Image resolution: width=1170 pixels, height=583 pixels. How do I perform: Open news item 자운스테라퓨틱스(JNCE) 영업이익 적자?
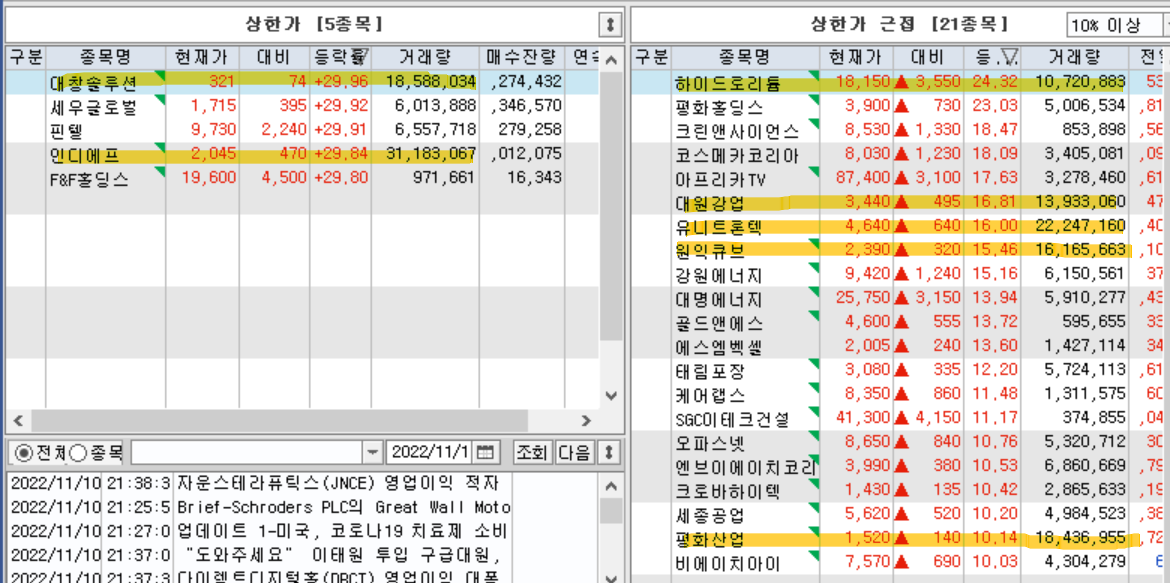coord(338,482)
